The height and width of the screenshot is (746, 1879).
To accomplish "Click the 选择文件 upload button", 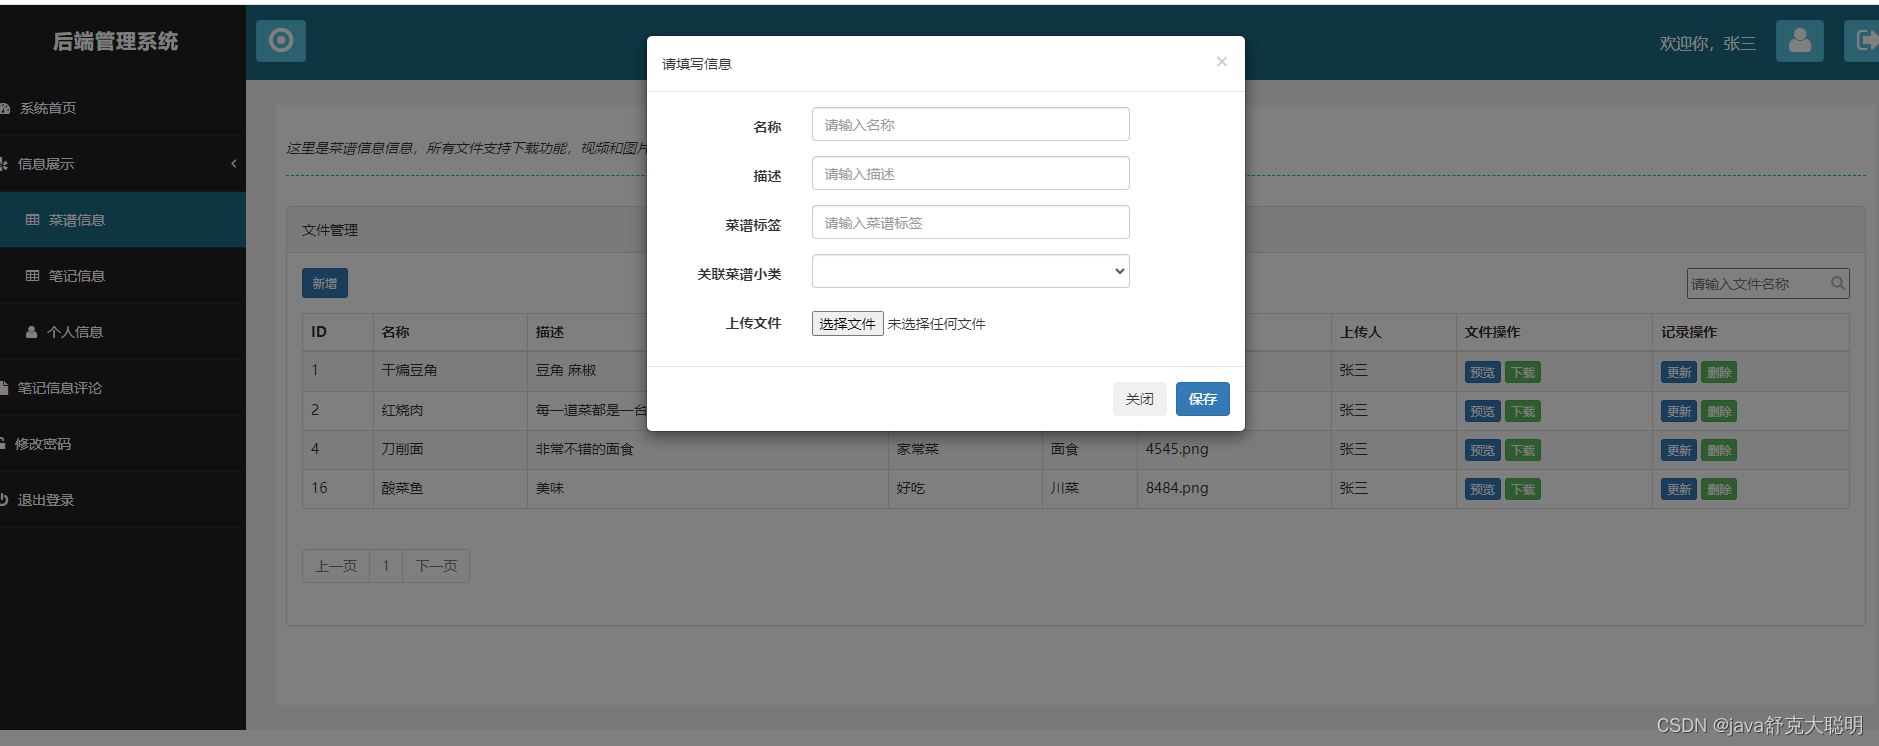I will [848, 324].
